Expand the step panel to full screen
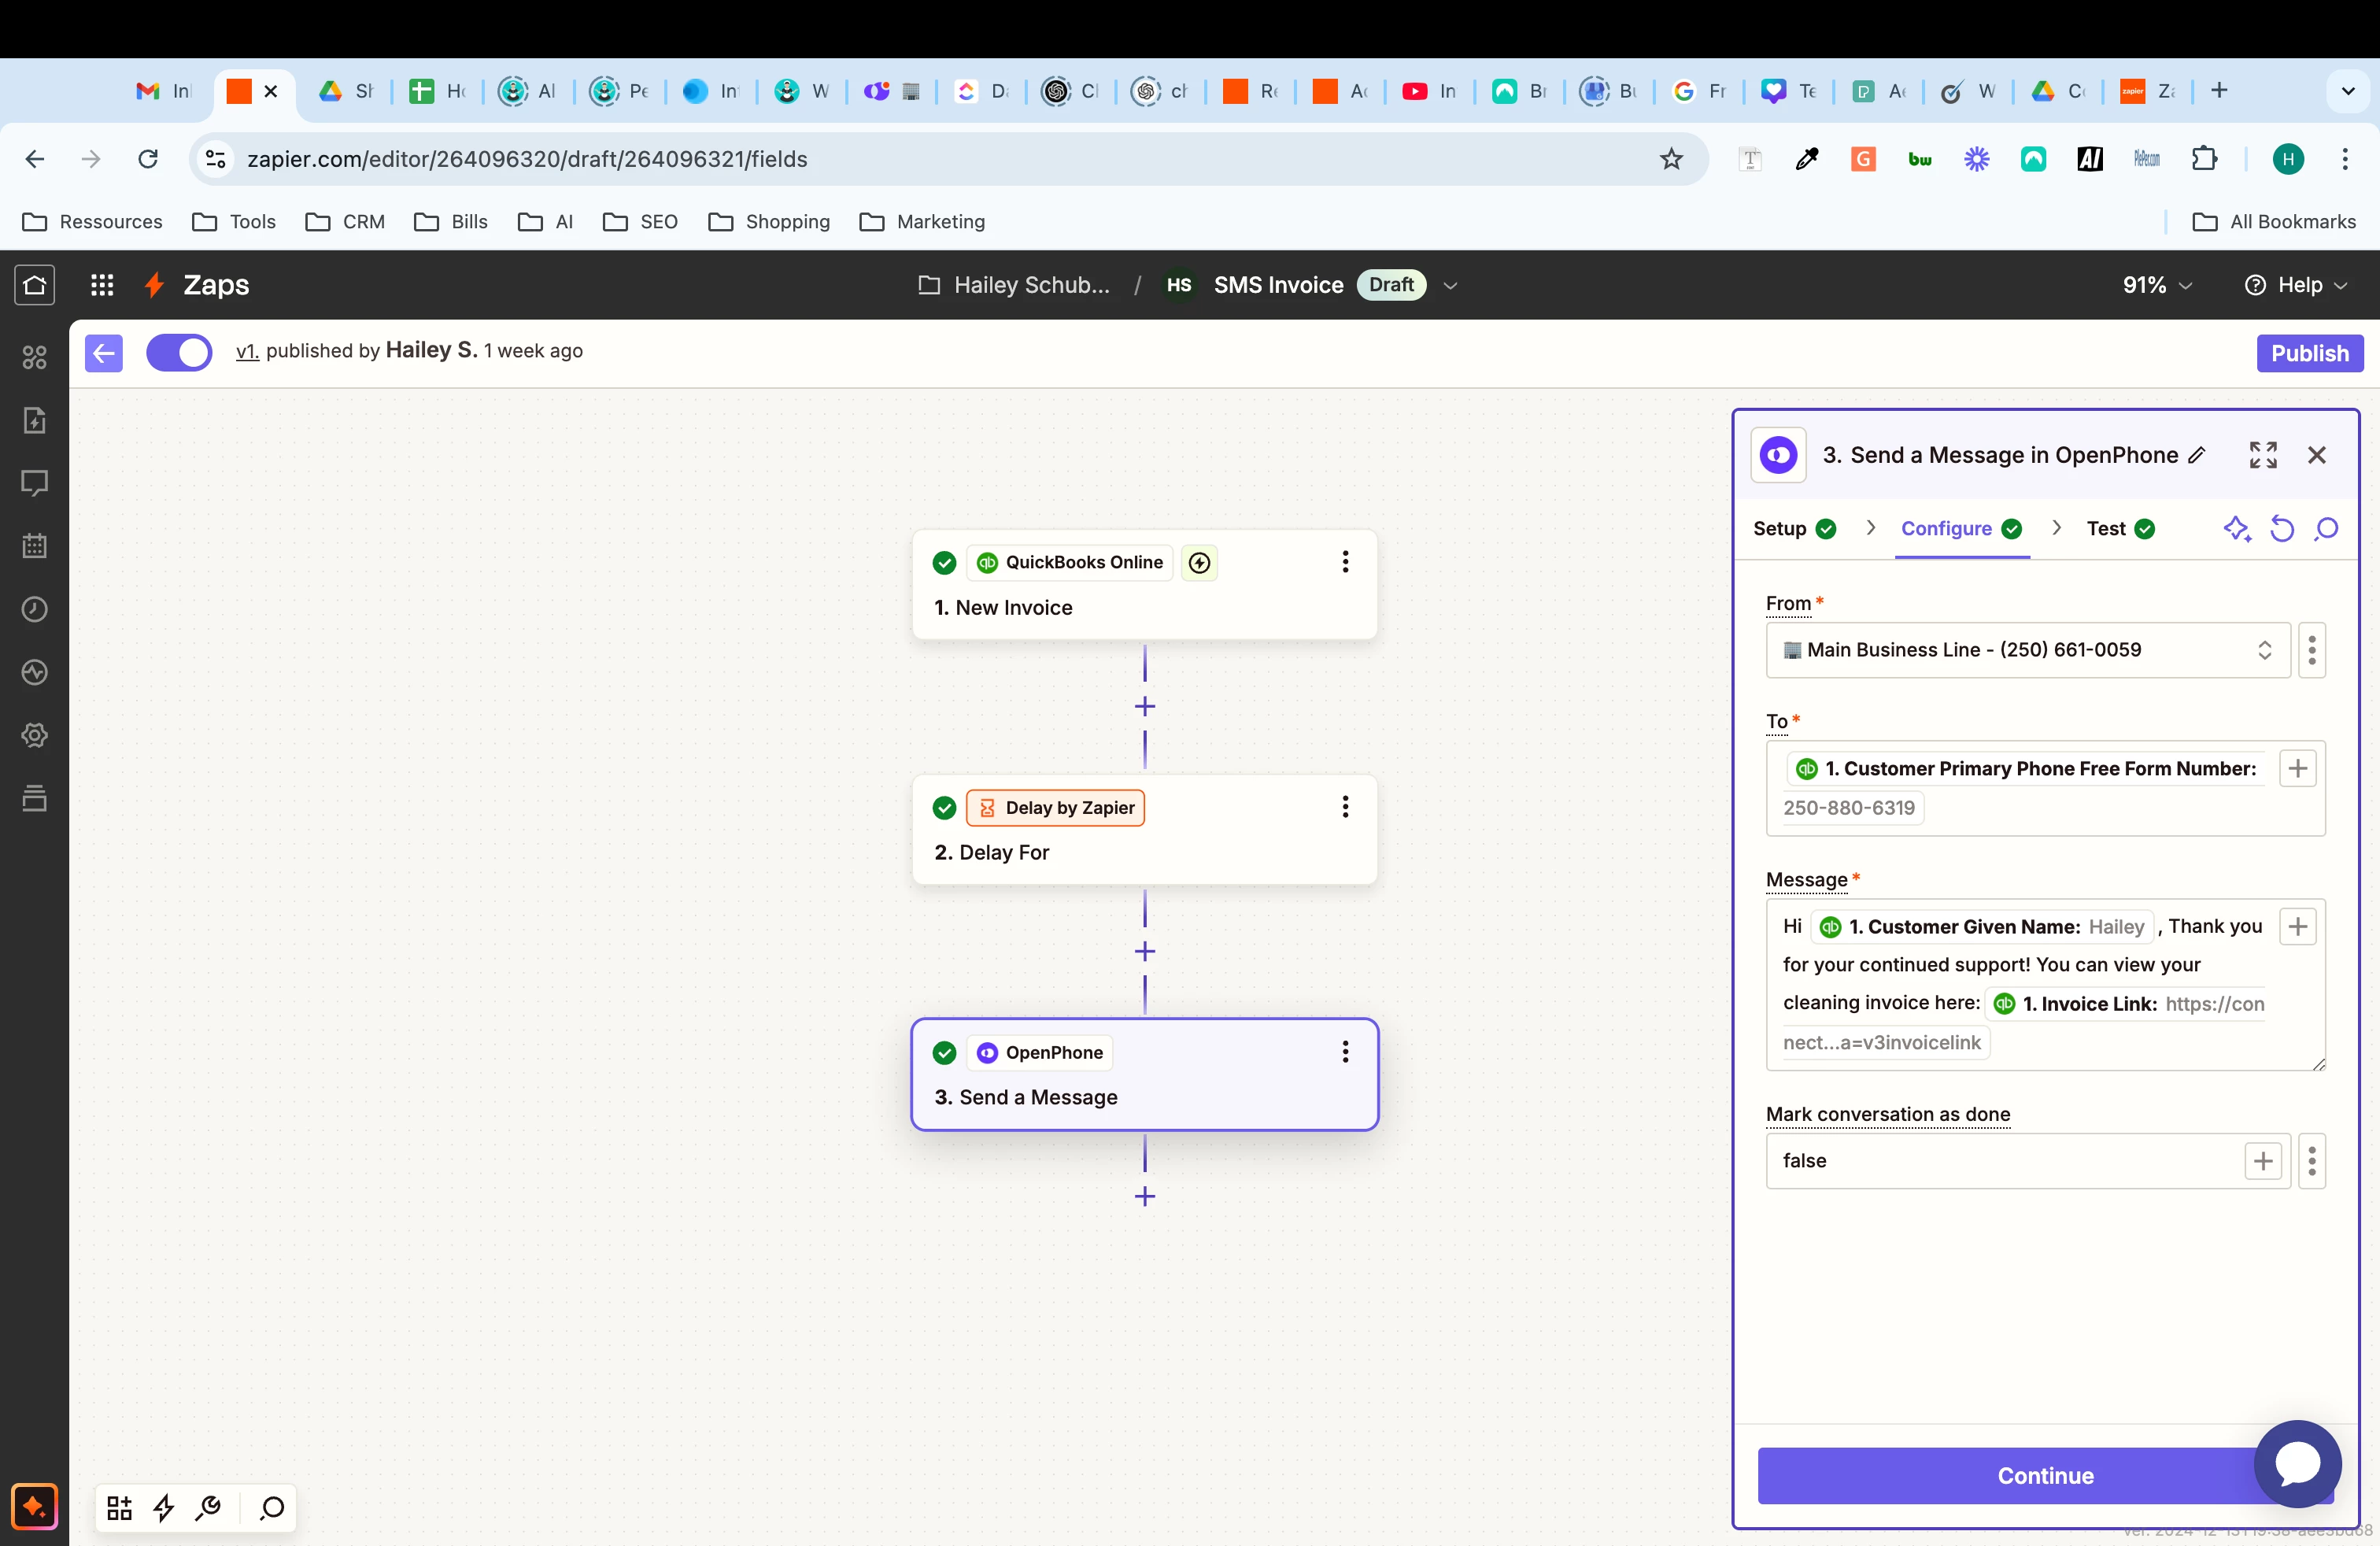 tap(2263, 455)
